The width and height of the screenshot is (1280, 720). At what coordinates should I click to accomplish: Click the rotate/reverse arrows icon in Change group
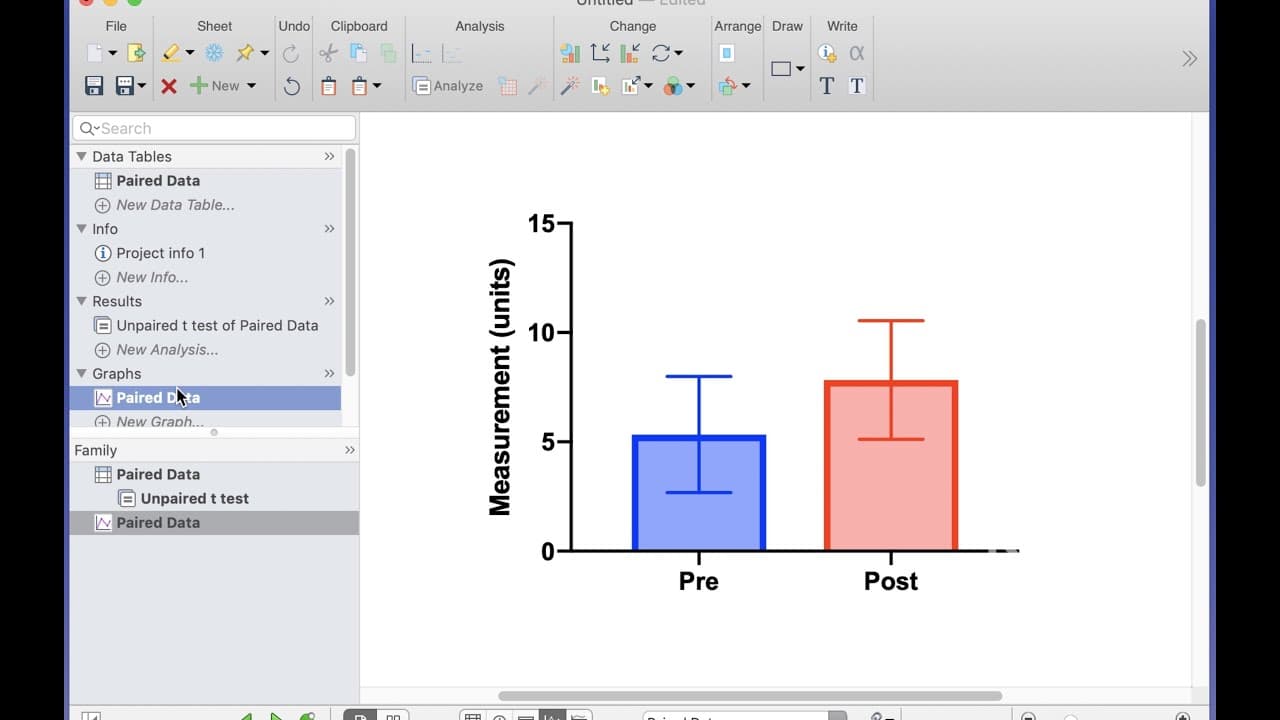[x=661, y=53]
